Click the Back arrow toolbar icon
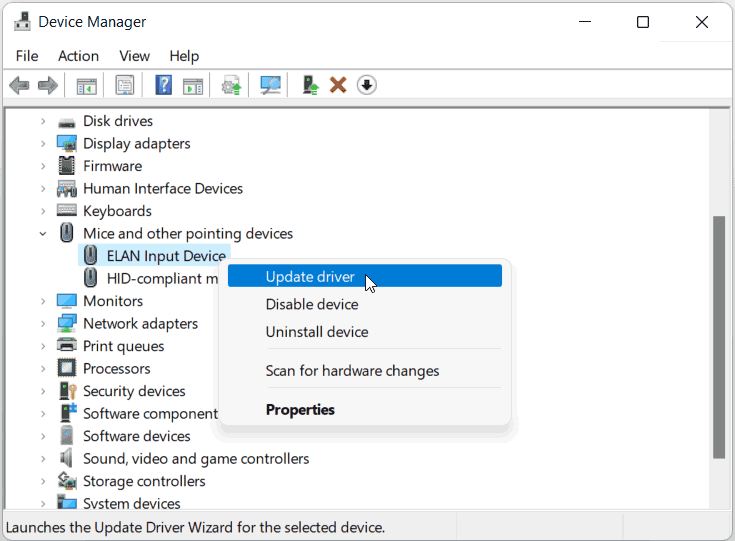 point(19,85)
